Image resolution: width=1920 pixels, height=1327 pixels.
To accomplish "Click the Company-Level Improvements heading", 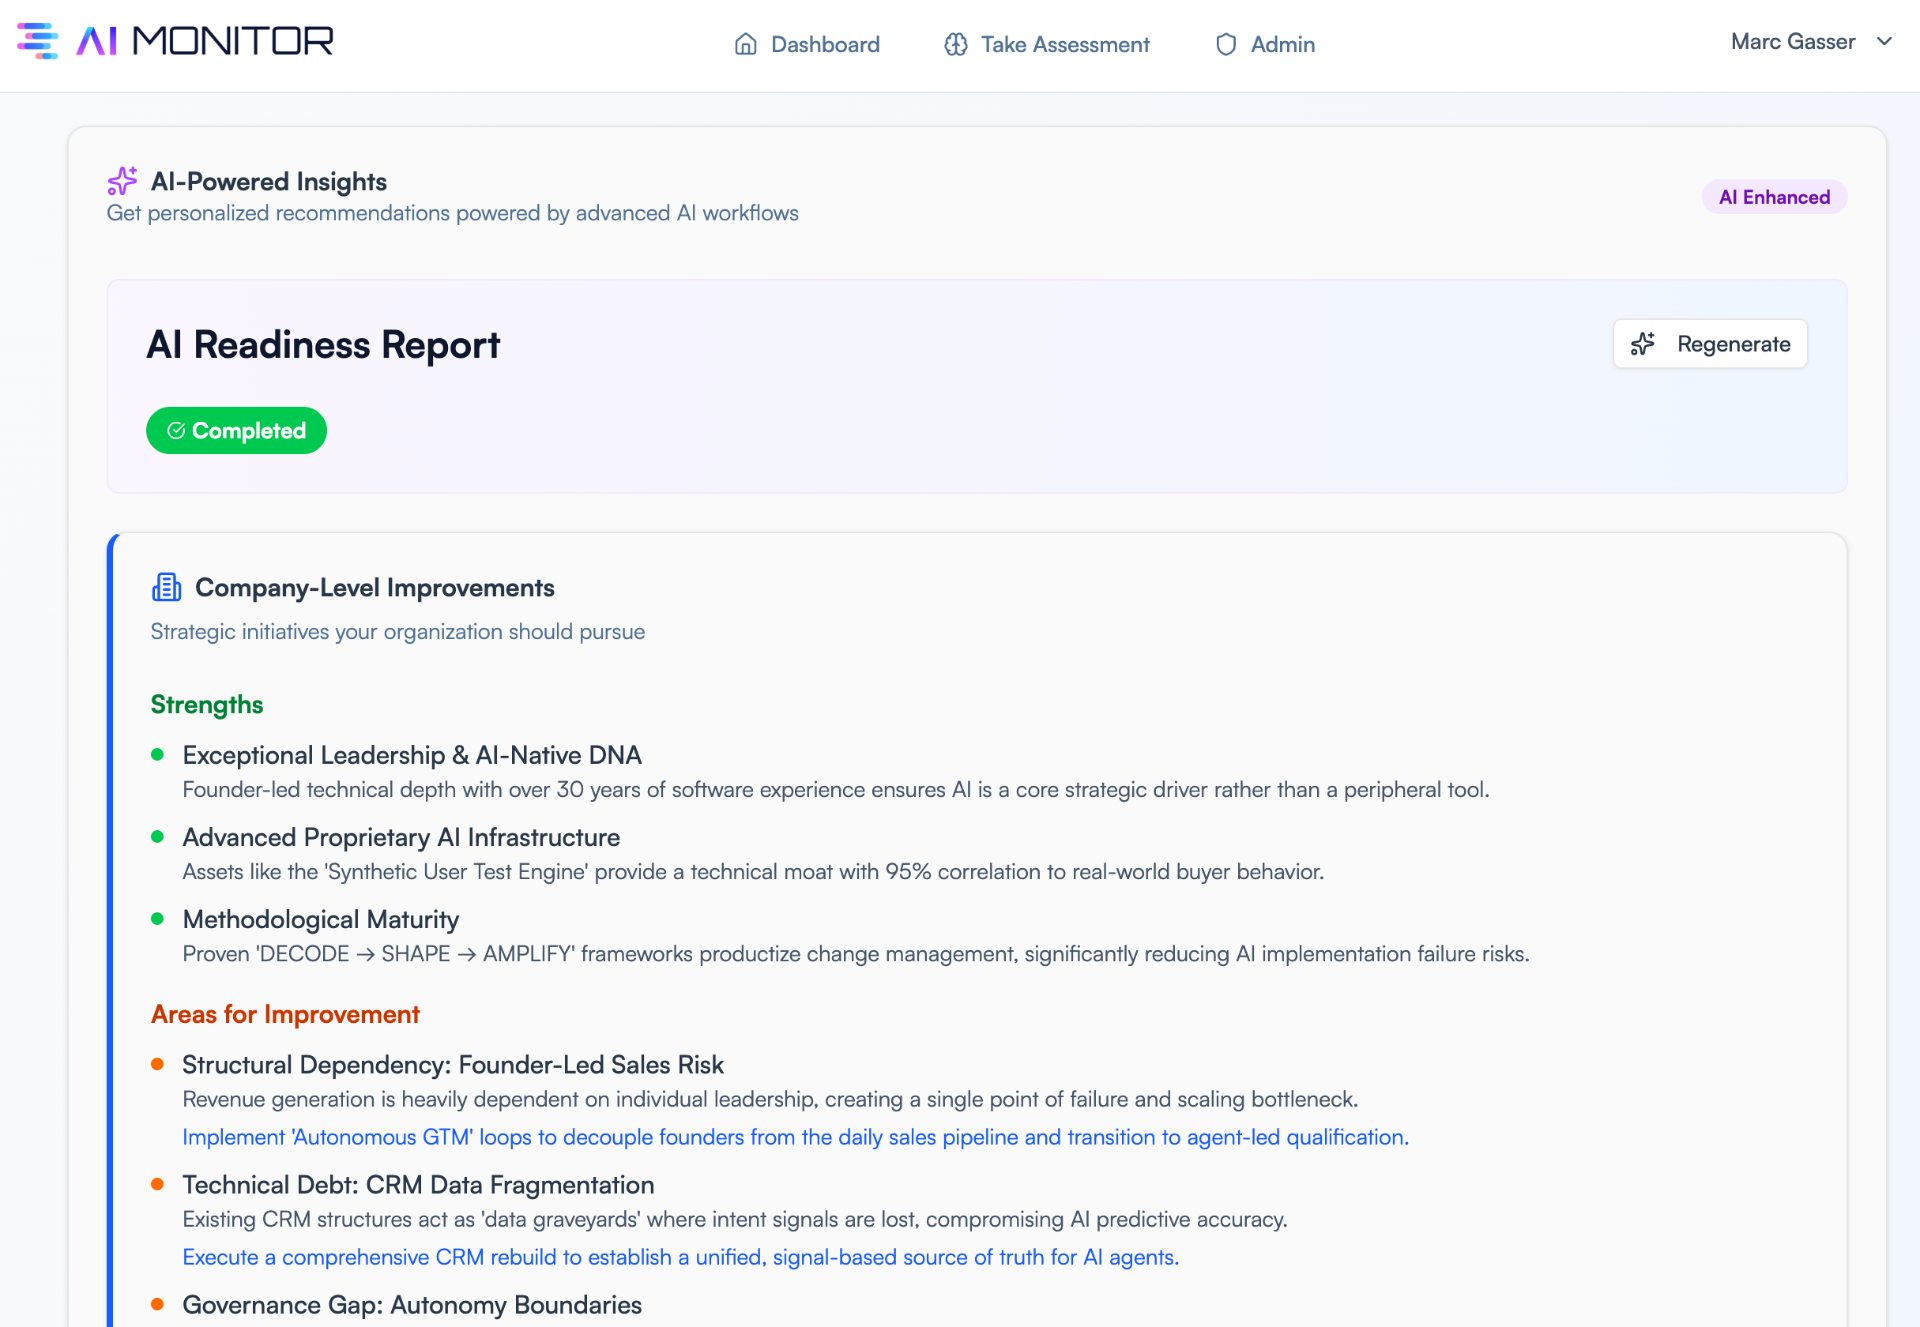I will (x=375, y=588).
